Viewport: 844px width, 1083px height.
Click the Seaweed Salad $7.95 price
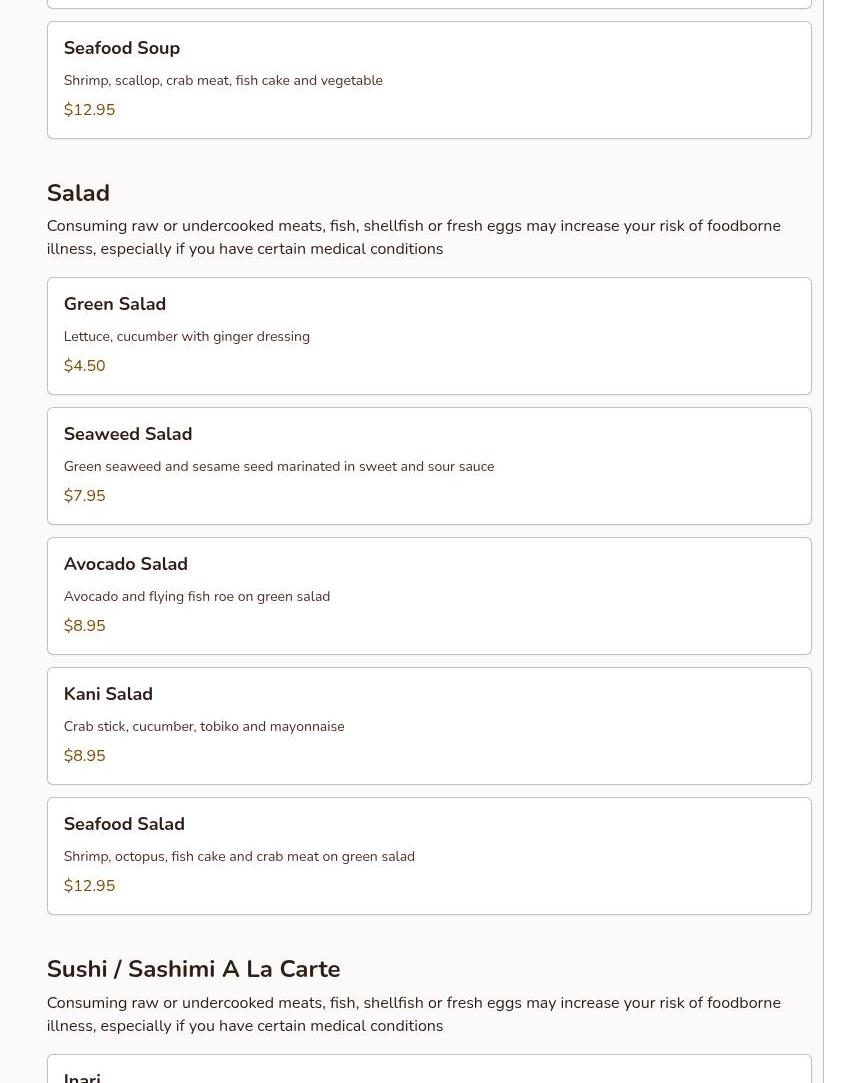84,496
